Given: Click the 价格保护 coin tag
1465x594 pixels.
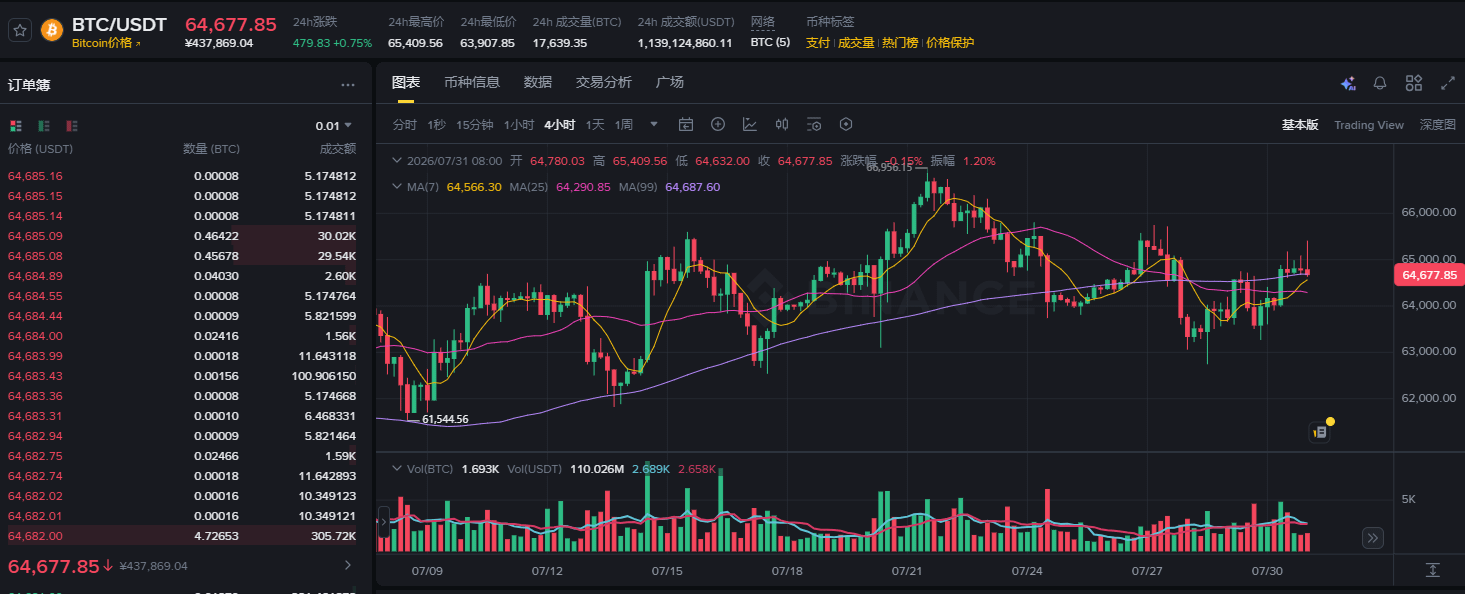Looking at the screenshot, I should 950,43.
